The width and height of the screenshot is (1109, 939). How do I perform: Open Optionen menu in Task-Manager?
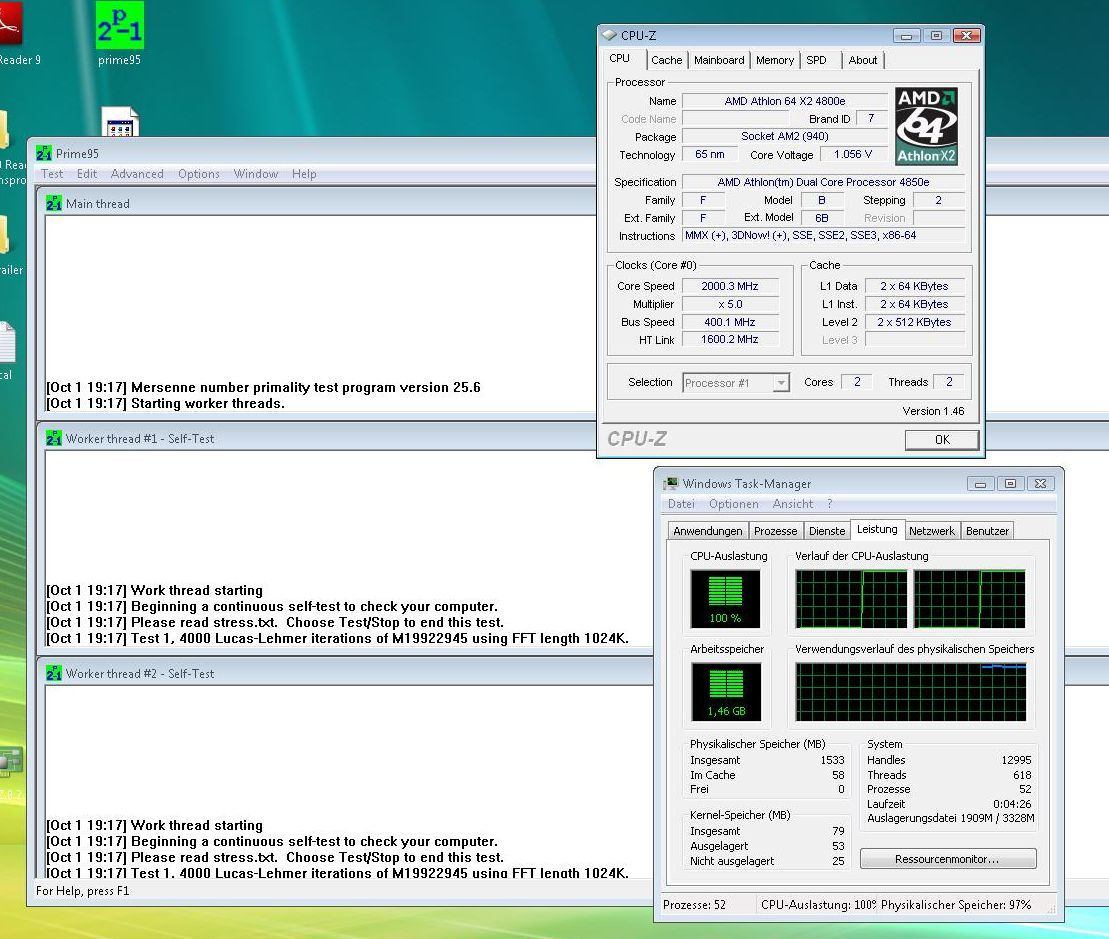733,504
